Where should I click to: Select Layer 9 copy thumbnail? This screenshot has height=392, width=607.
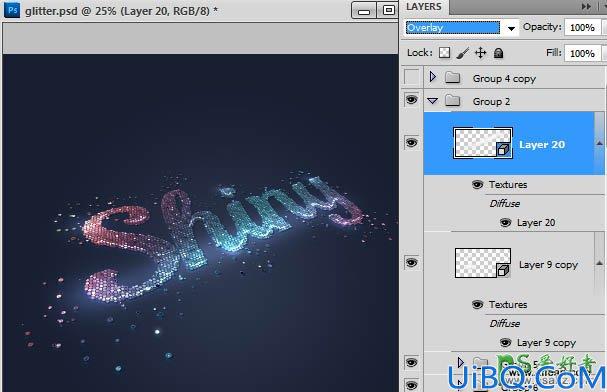pyautogui.click(x=483, y=263)
